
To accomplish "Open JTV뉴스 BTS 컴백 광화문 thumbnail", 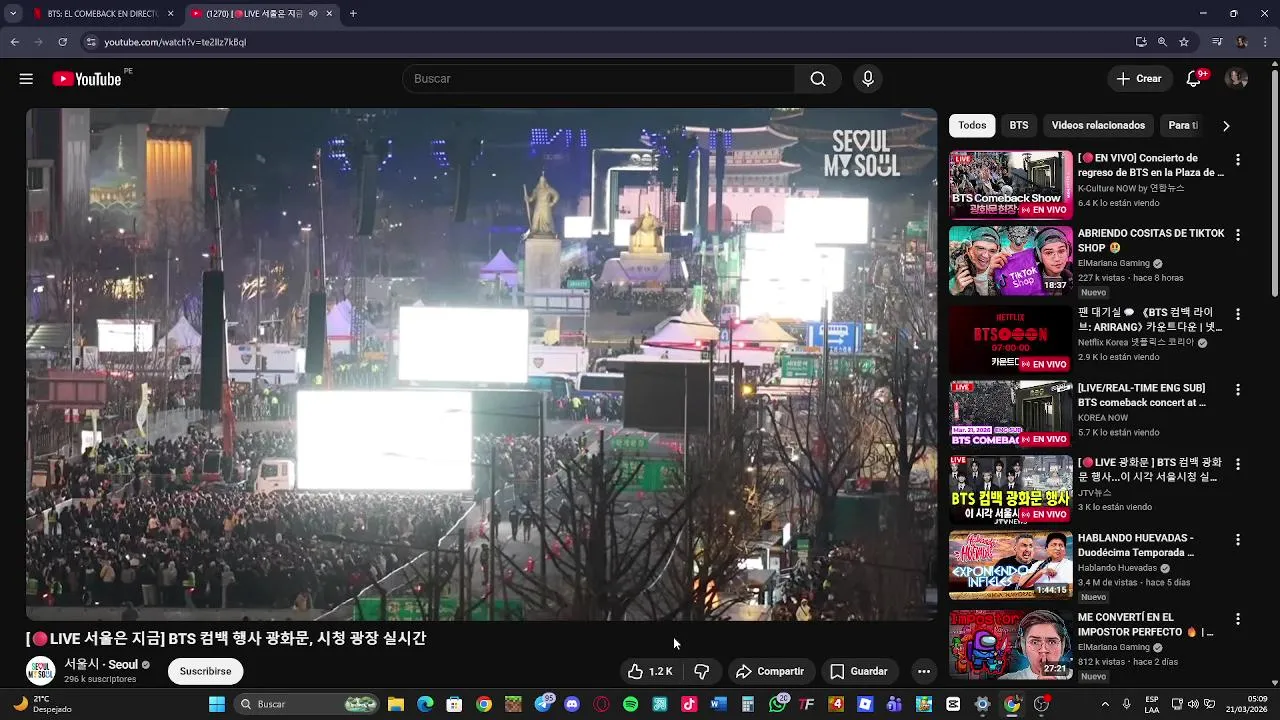I will coord(1010,490).
